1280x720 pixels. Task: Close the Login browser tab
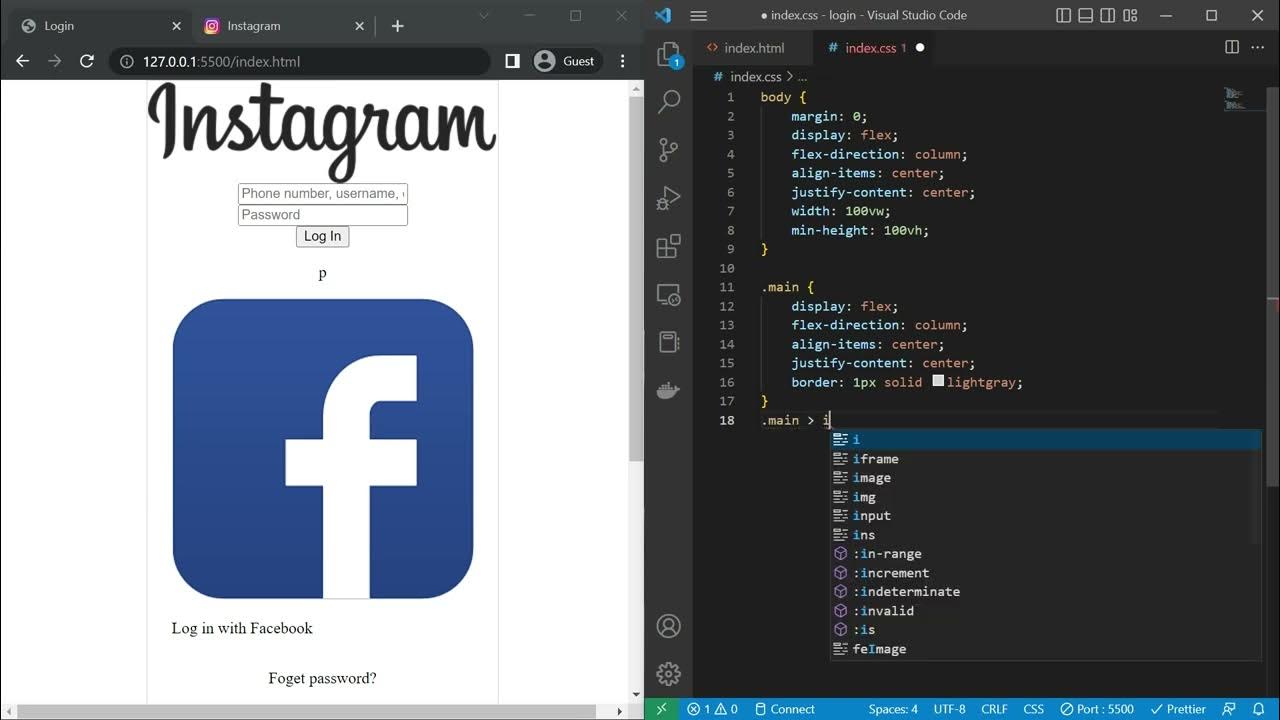tap(176, 26)
